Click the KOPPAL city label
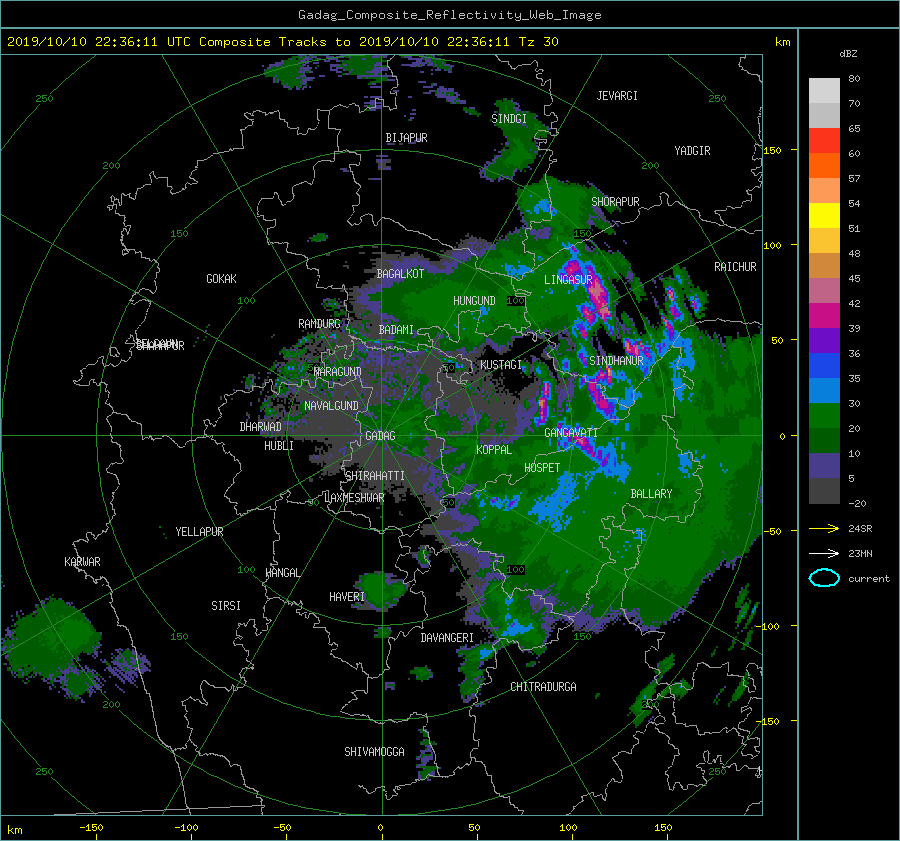Image resolution: width=900 pixels, height=841 pixels. click(x=494, y=450)
